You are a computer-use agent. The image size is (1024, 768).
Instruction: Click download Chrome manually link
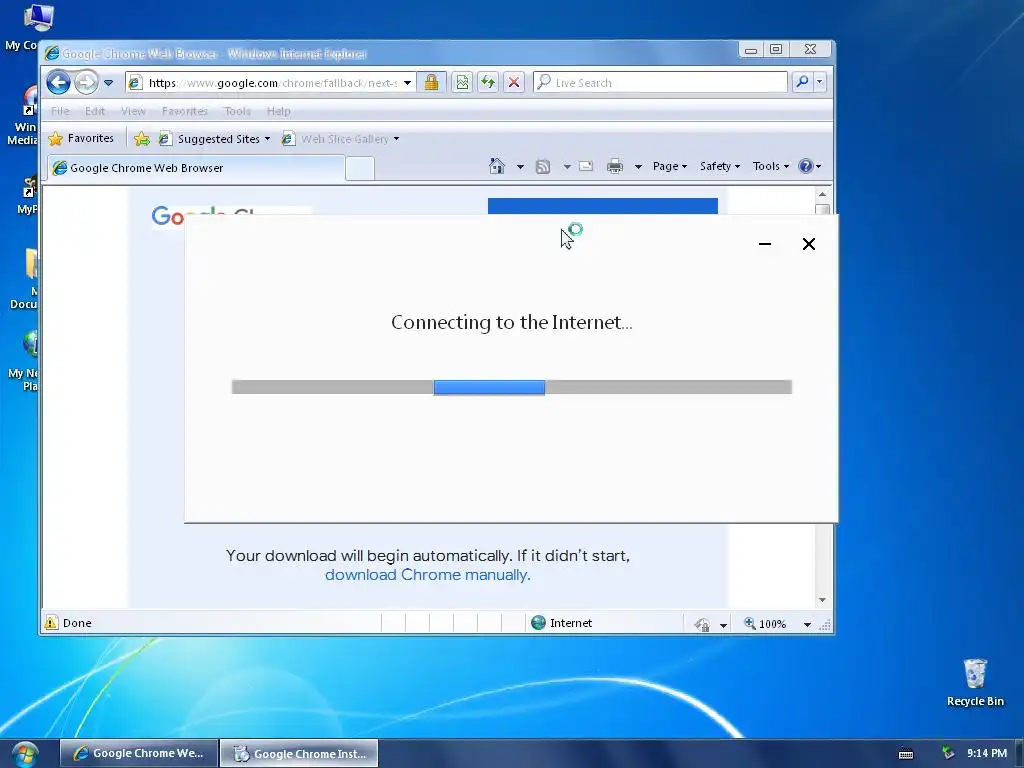click(428, 575)
